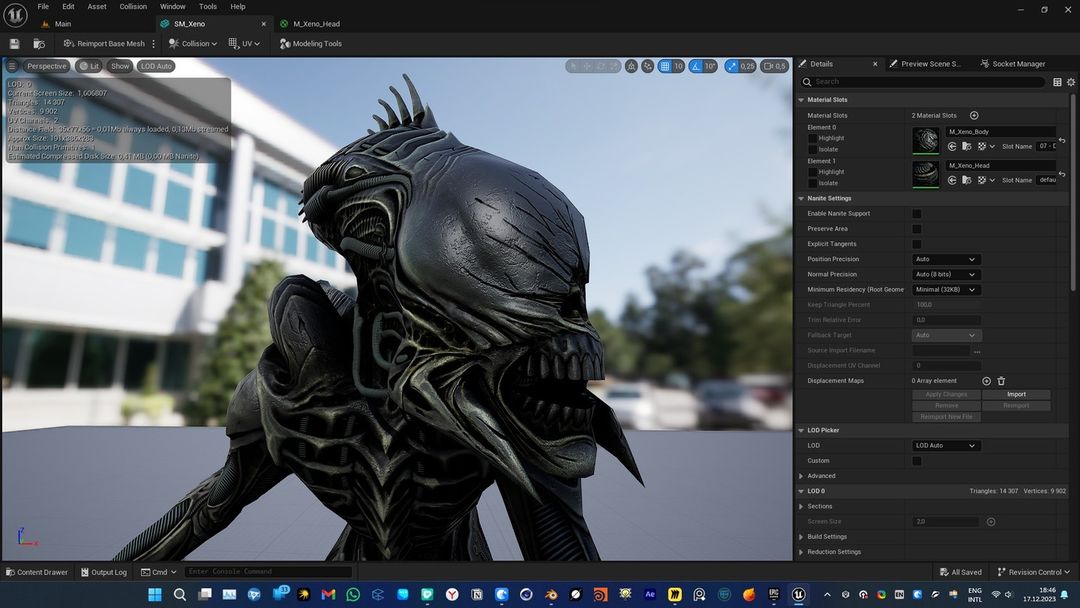The height and width of the screenshot is (608, 1080).
Task: Open Details panel settings gear
Action: [x=1071, y=82]
